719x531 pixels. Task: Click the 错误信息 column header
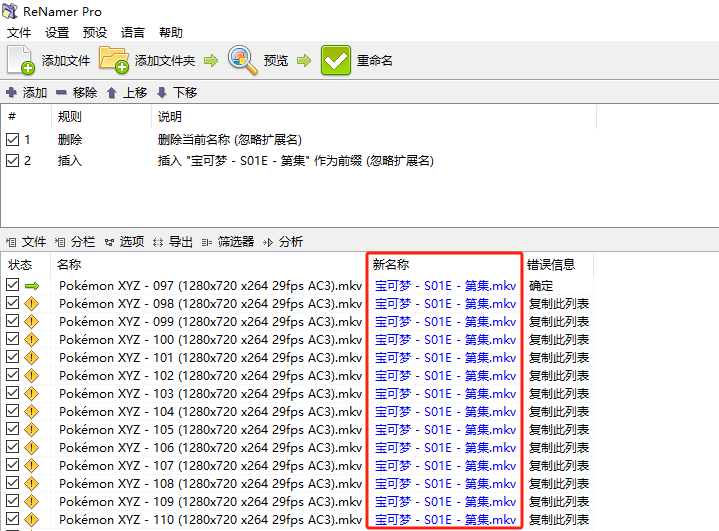tap(551, 265)
